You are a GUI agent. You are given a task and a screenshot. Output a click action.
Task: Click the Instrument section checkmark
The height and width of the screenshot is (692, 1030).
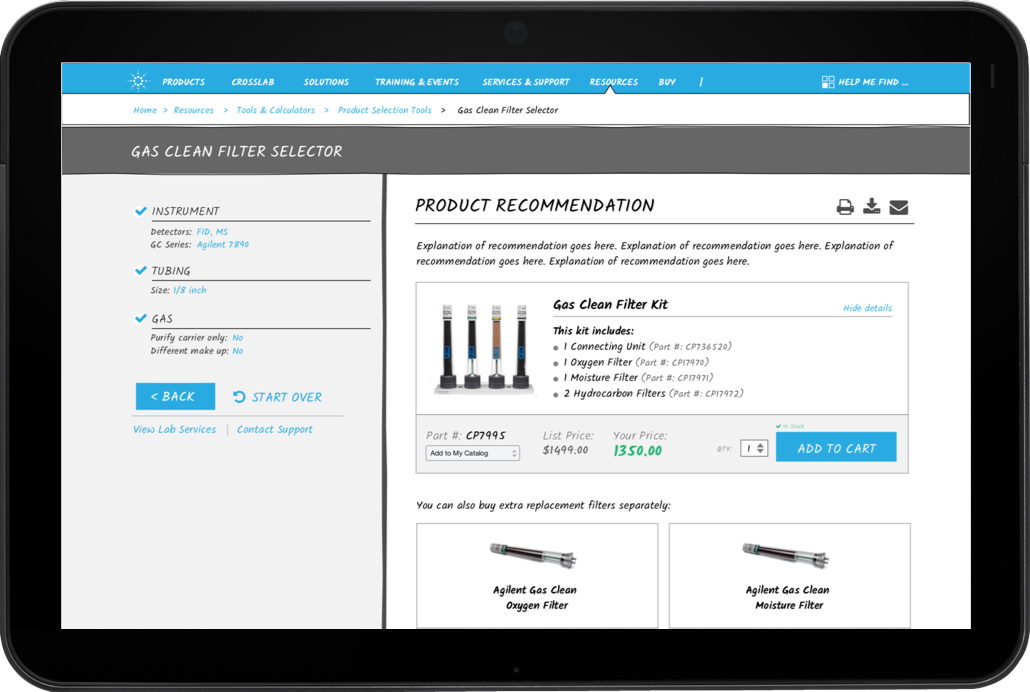tap(141, 211)
